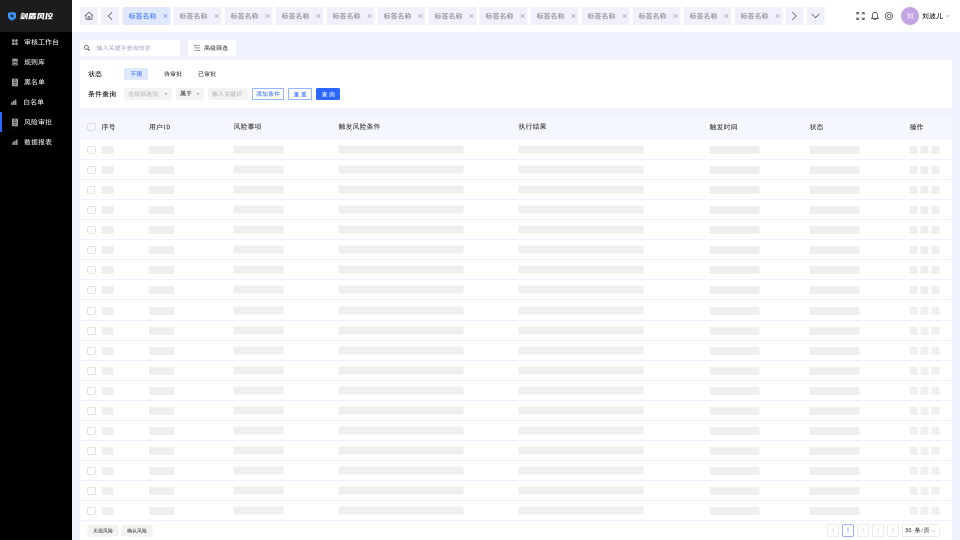
Task: Go to page 1 in pagination
Action: click(848, 530)
